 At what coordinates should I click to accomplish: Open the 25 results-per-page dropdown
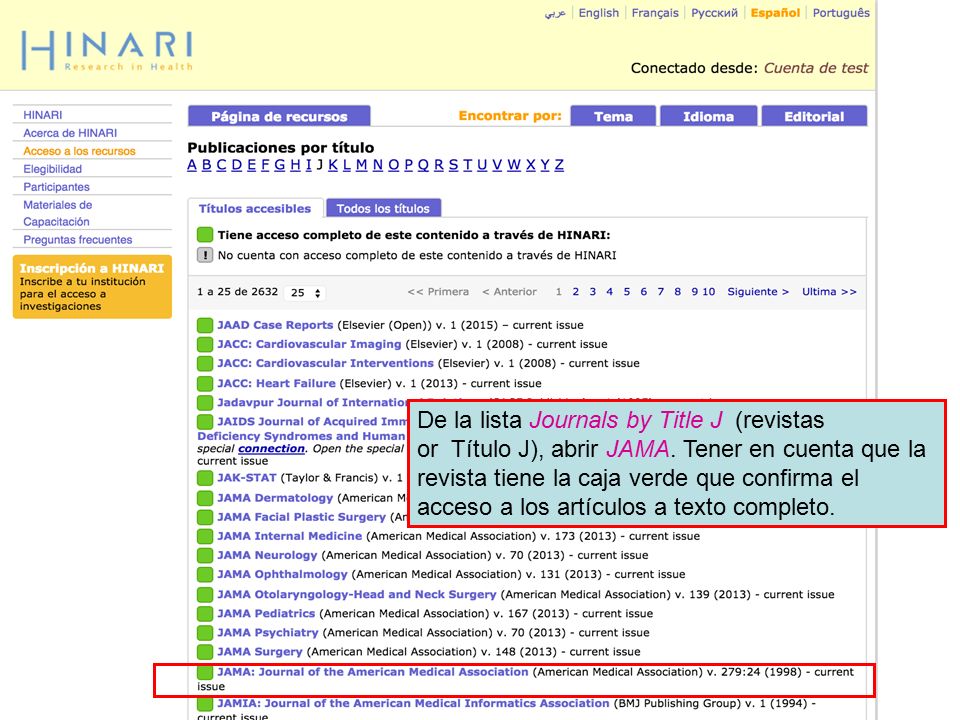point(305,293)
